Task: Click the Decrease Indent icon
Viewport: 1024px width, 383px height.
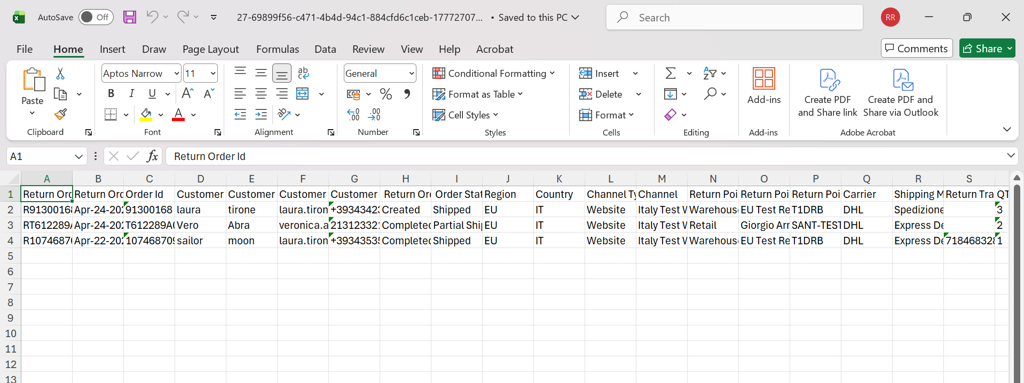Action: pyautogui.click(x=240, y=115)
